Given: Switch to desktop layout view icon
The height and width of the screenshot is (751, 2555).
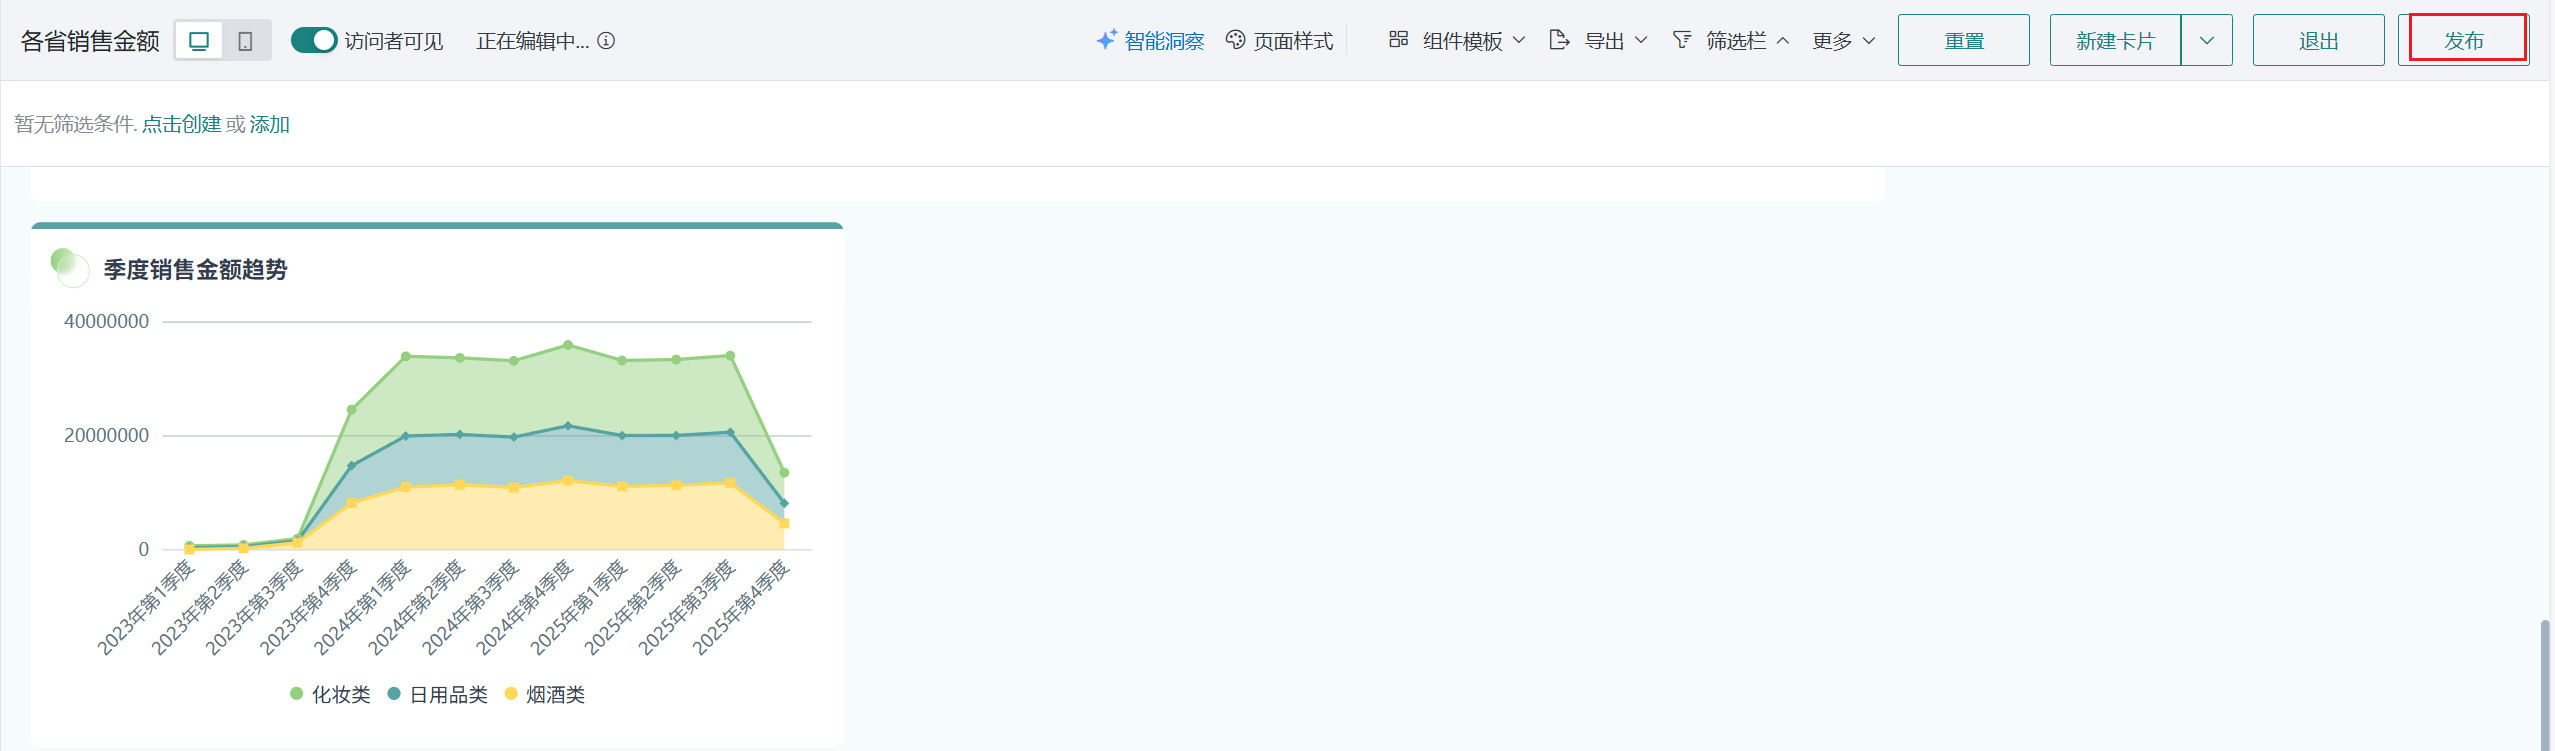Looking at the screenshot, I should tap(199, 41).
